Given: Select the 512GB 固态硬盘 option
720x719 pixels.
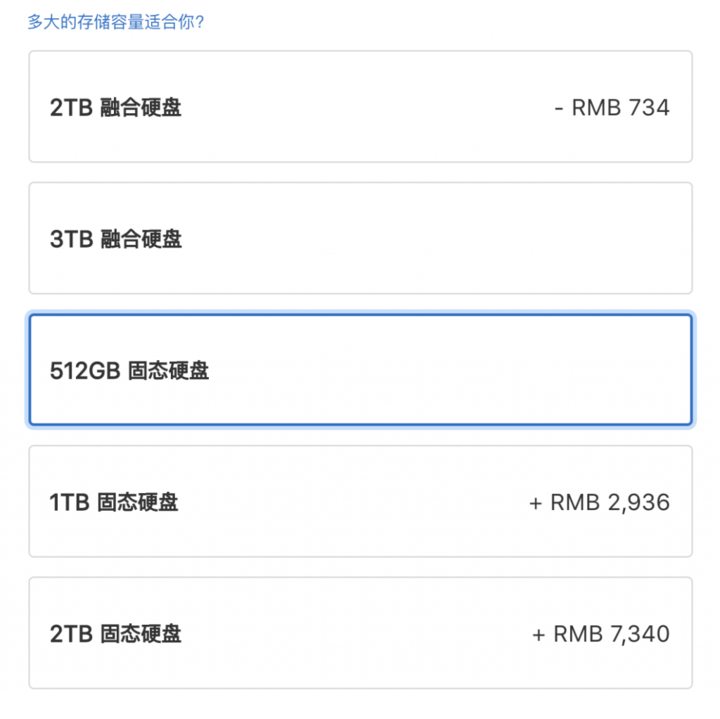Looking at the screenshot, I should (x=360, y=370).
